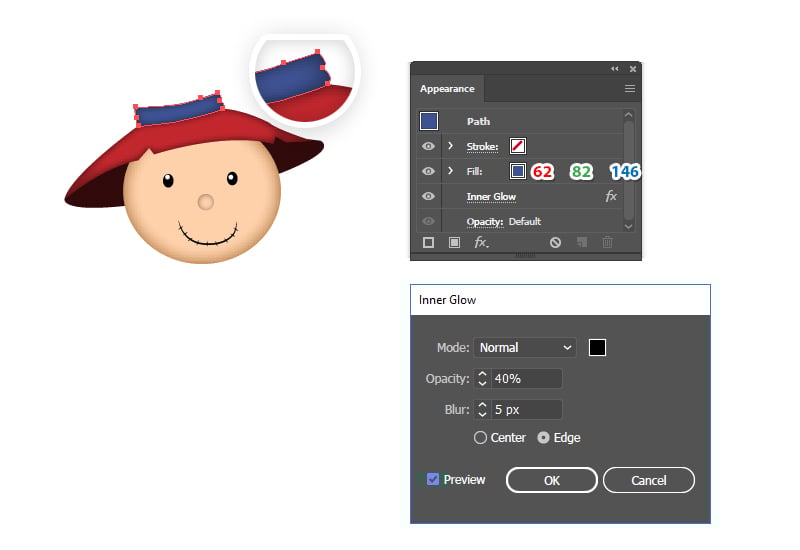This screenshot has width=800, height=550.
Task: Click the Duplicate Selected Item icon
Action: [582, 242]
